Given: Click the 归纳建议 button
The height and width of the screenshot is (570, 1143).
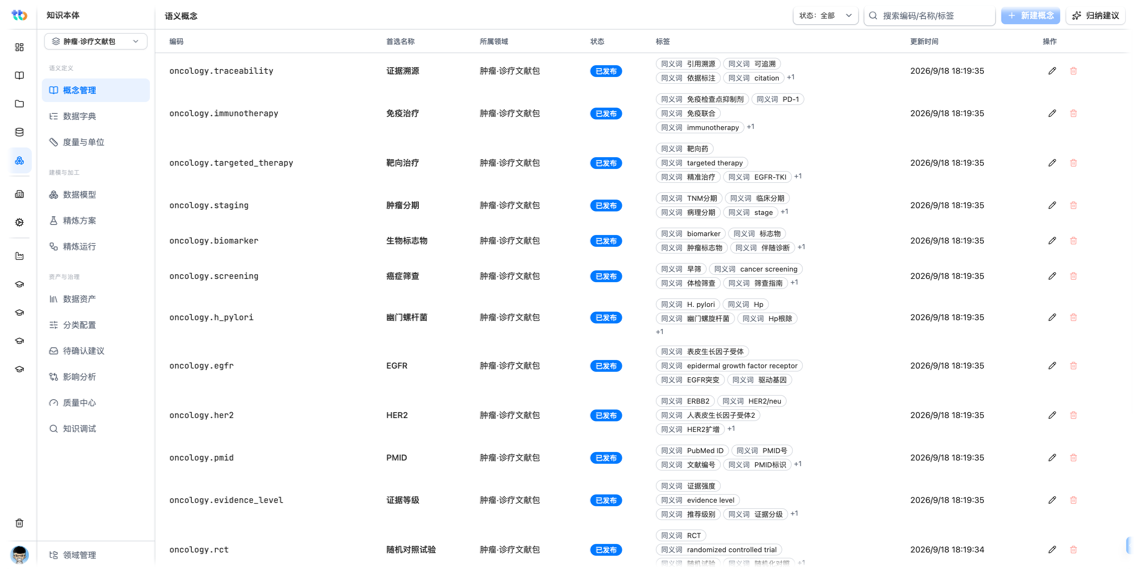Looking at the screenshot, I should (1096, 15).
